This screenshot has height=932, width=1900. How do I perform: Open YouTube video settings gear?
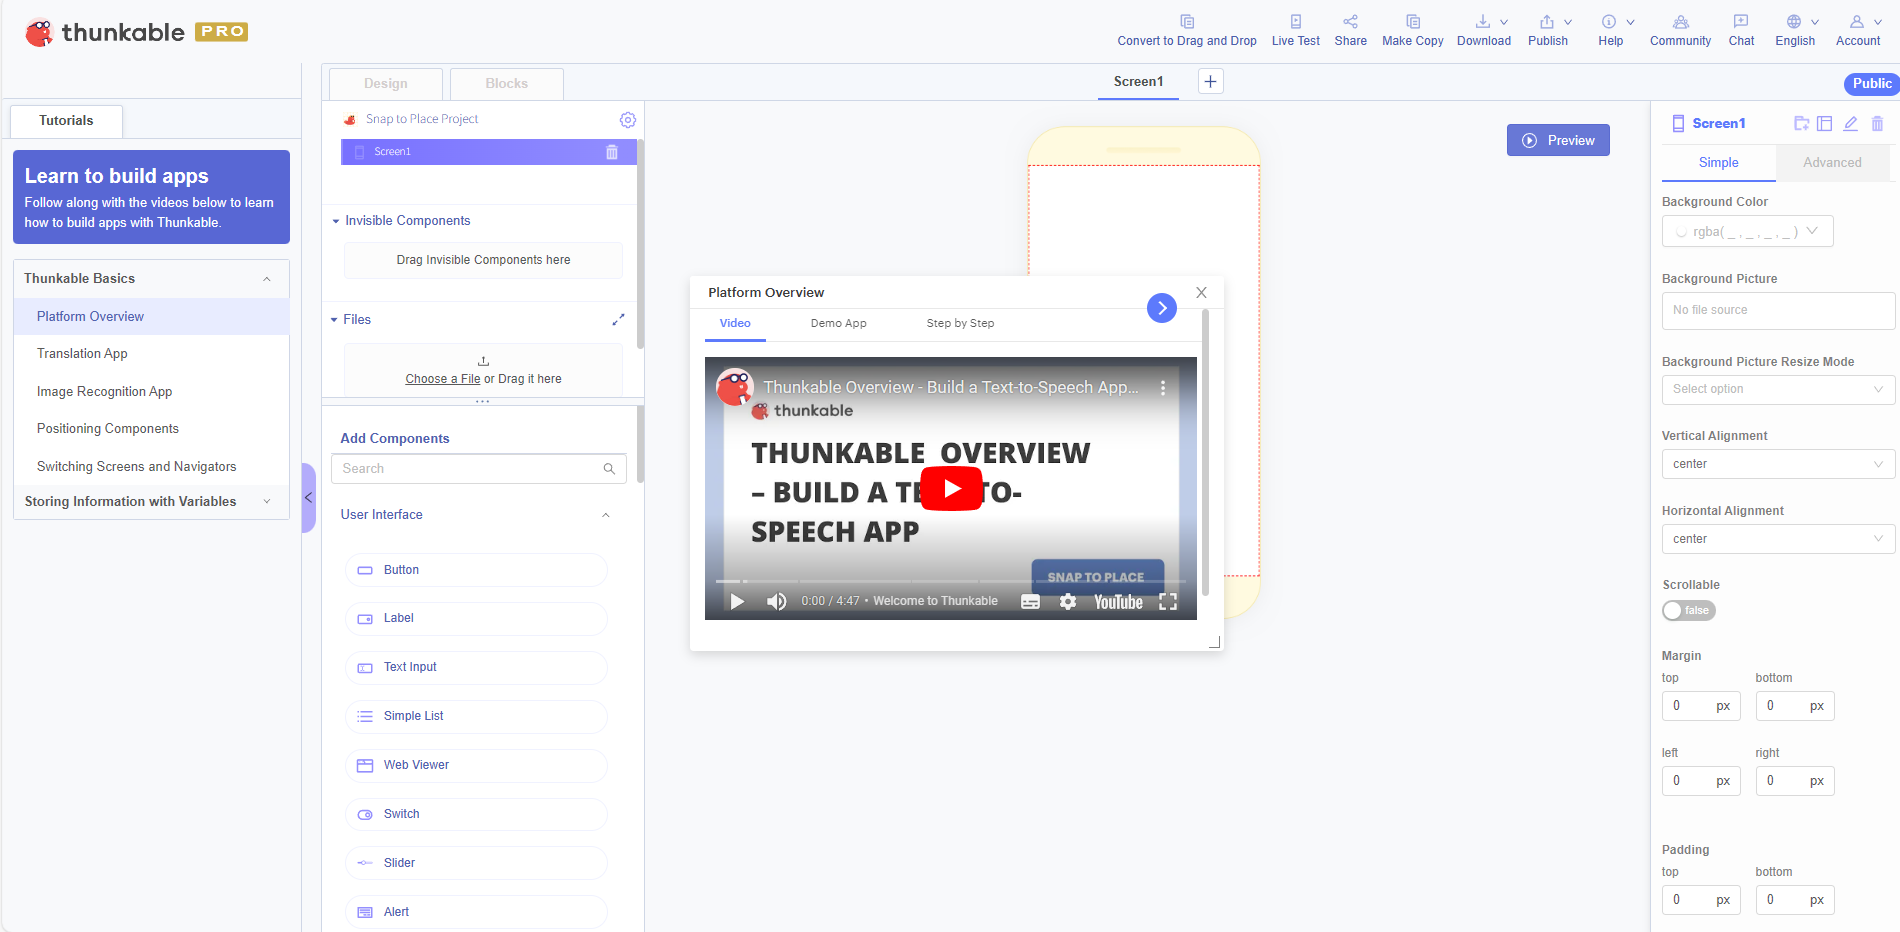[x=1068, y=602]
